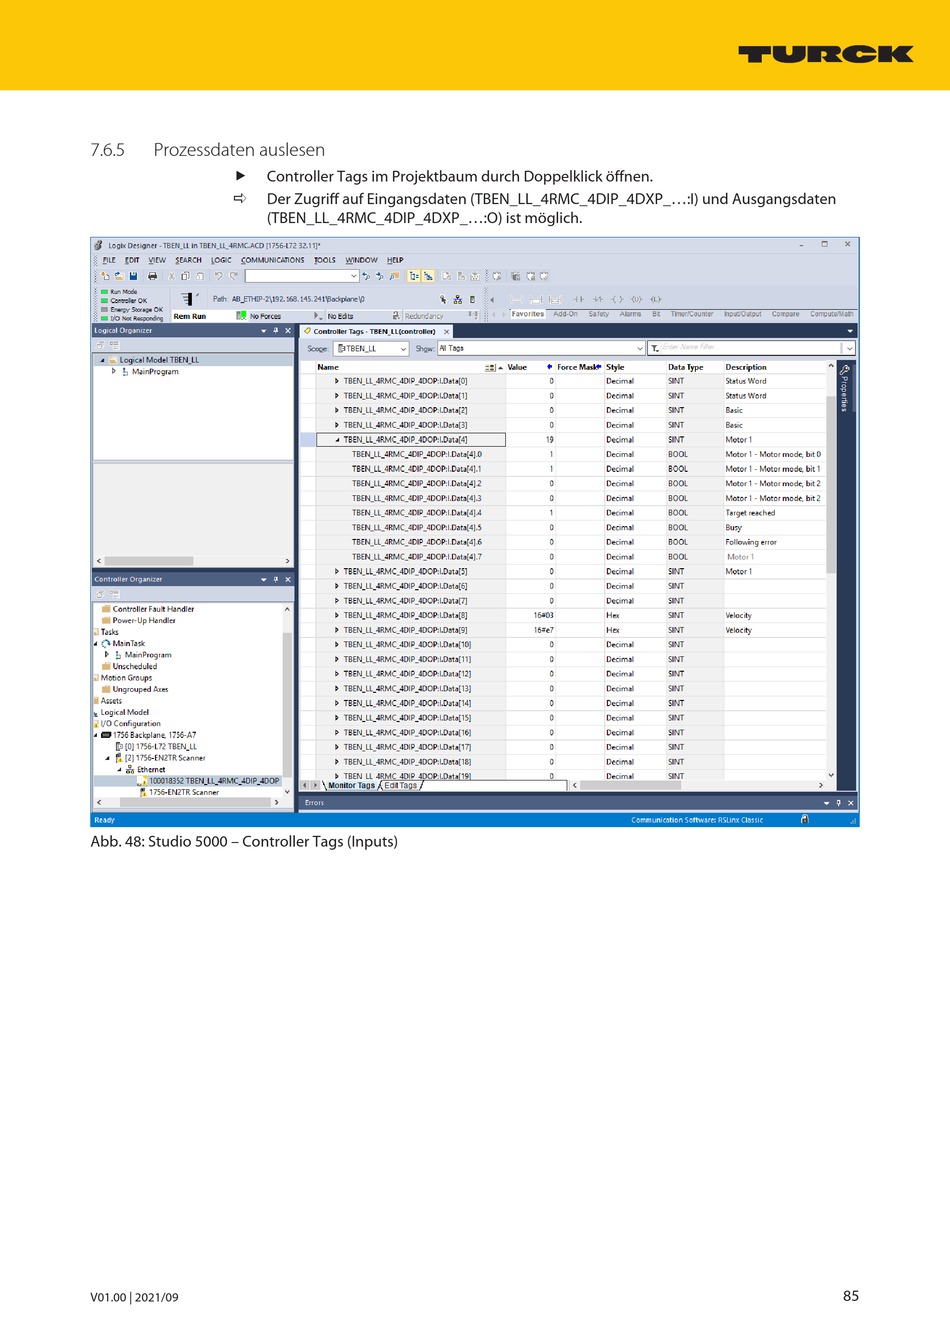The width and height of the screenshot is (950, 1343).
Task: Switch to the Edit Tags tab
Action: [401, 786]
